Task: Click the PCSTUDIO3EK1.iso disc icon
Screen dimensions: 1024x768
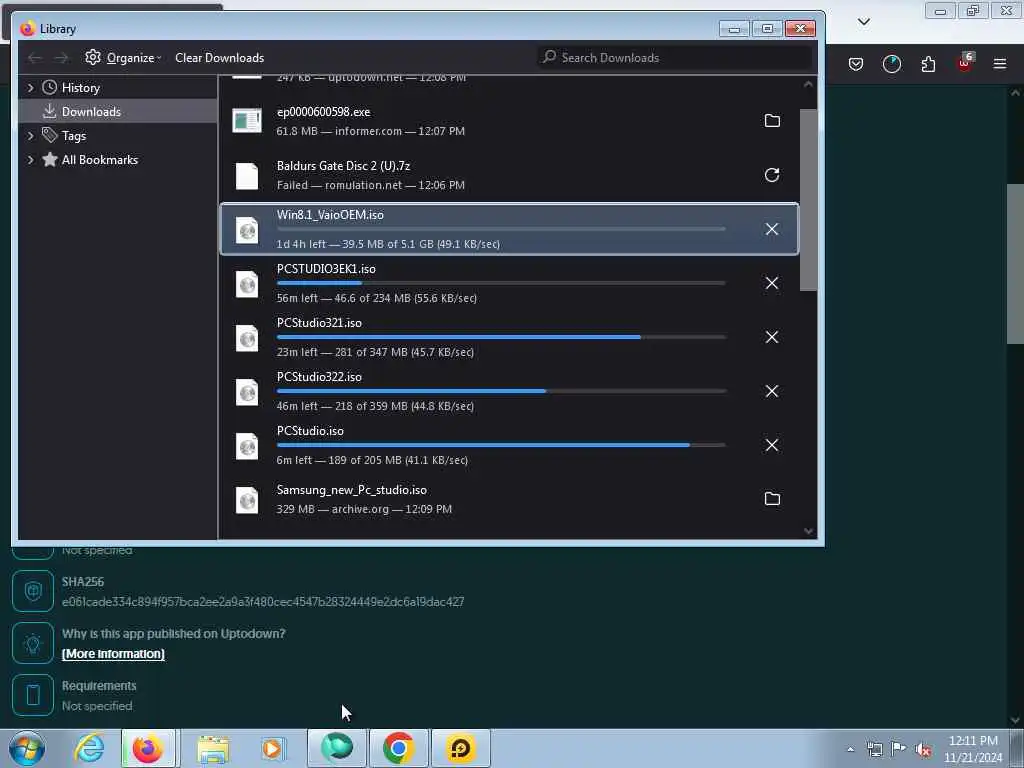Action: pos(247,284)
